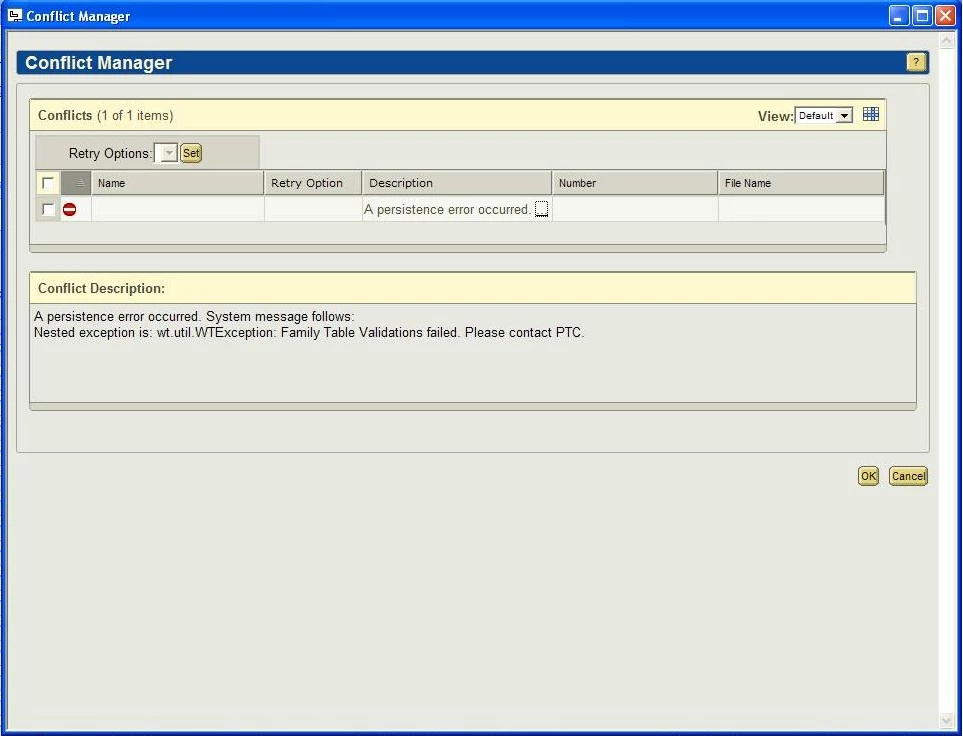963x736 pixels.
Task: Confirm with the OK button
Action: tap(868, 476)
